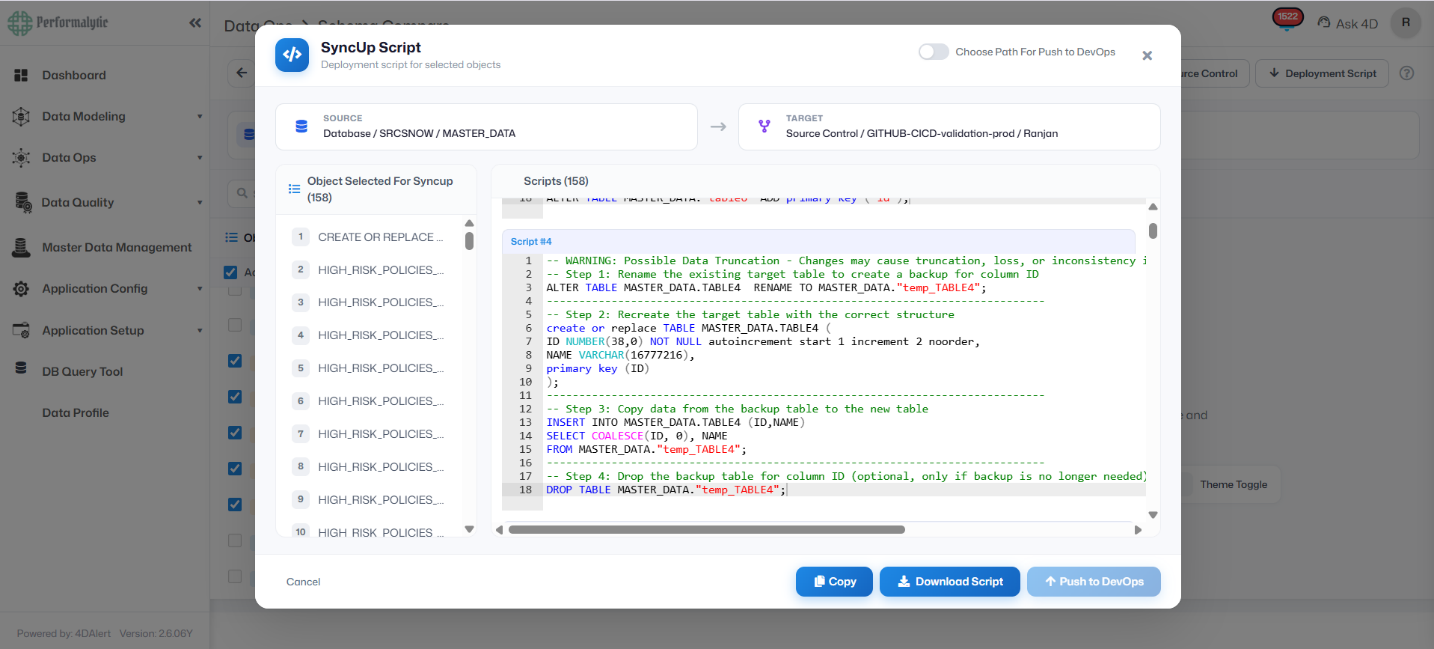1434x649 pixels.
Task: Expand the Application Setup menu arrow
Action: (x=199, y=331)
